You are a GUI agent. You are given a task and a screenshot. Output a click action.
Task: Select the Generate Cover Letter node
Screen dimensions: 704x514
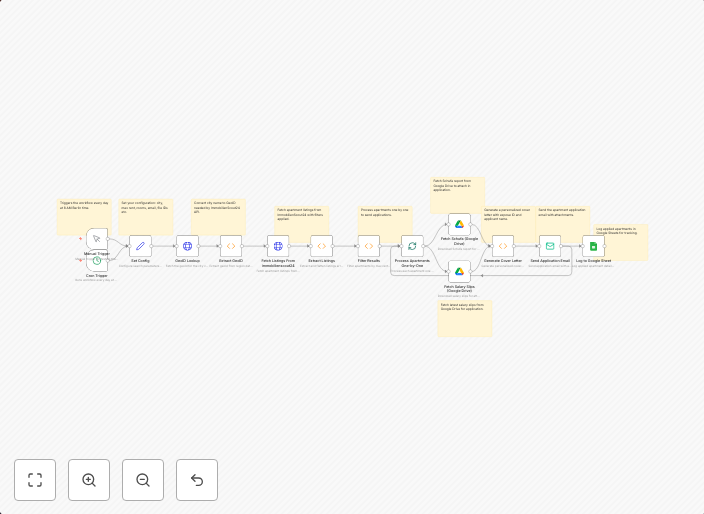click(503, 246)
